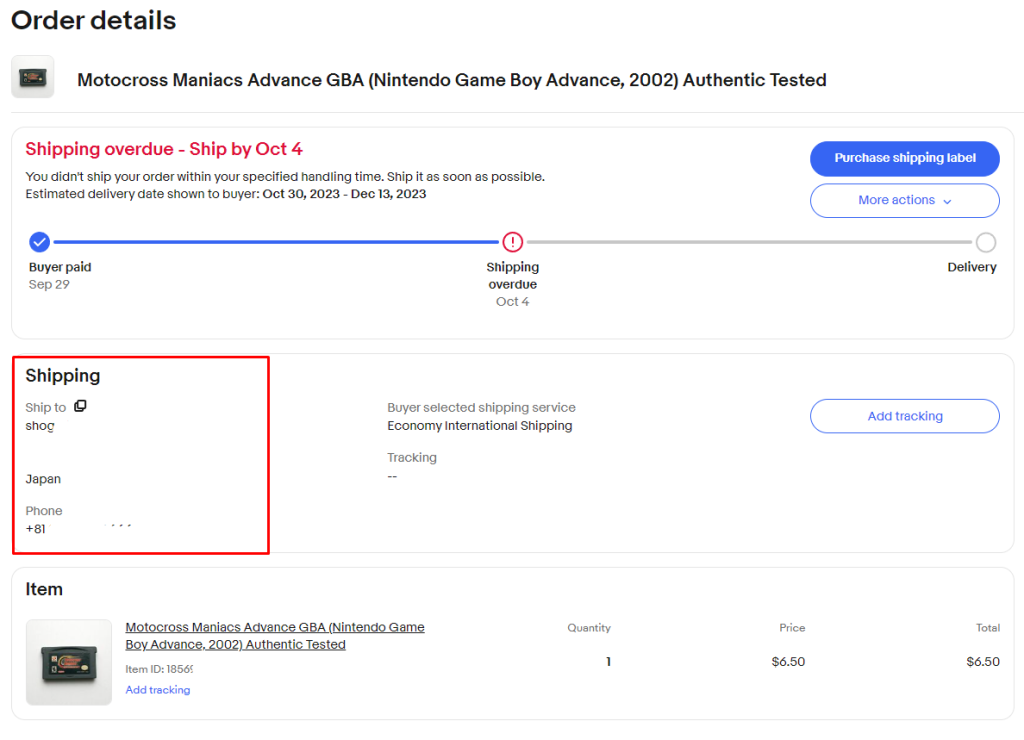Click the Delivery step circle
The image size is (1024, 740).
click(985, 242)
